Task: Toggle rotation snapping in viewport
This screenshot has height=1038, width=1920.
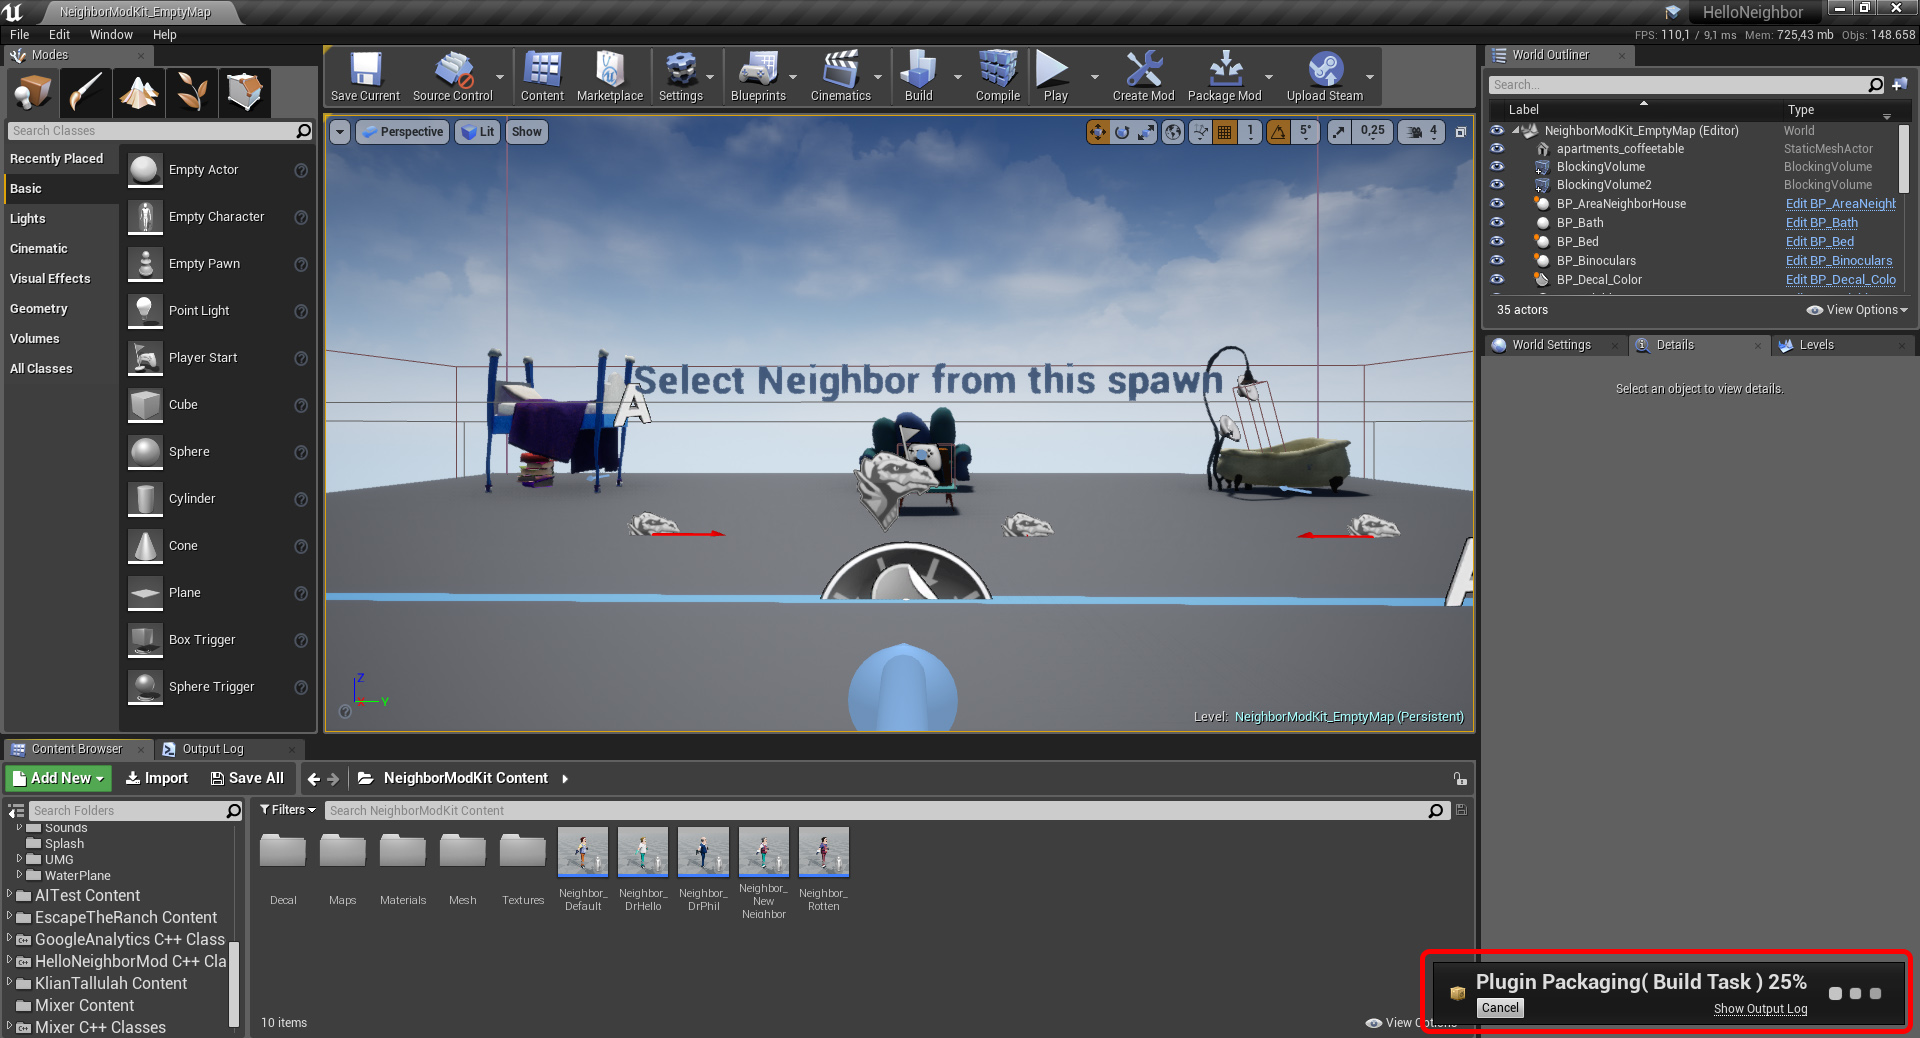Action: coord(1278,132)
